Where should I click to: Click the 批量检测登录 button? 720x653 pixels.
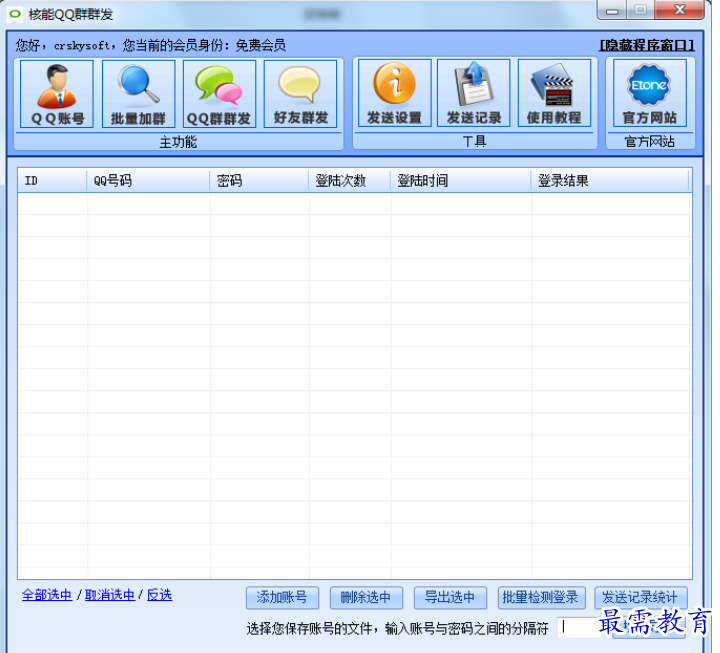click(541, 597)
